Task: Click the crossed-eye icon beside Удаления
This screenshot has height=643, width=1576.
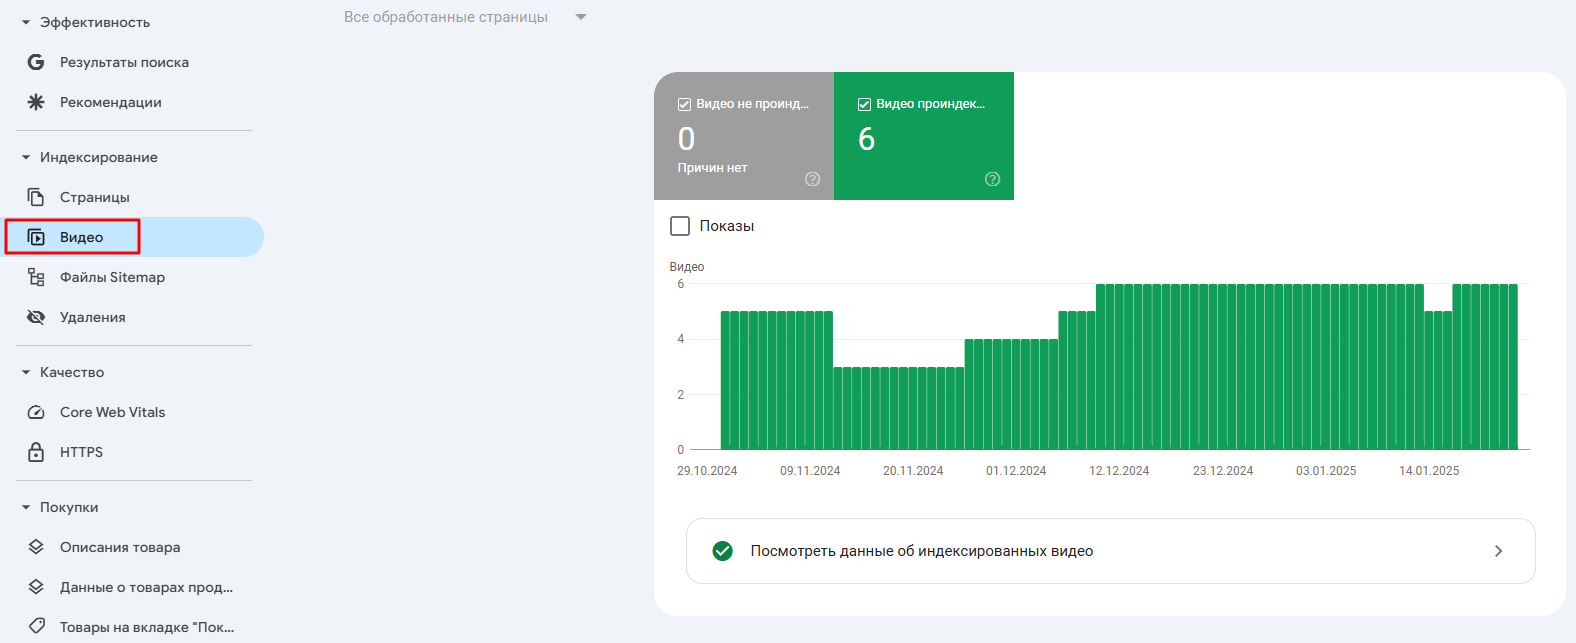Action: point(36,317)
